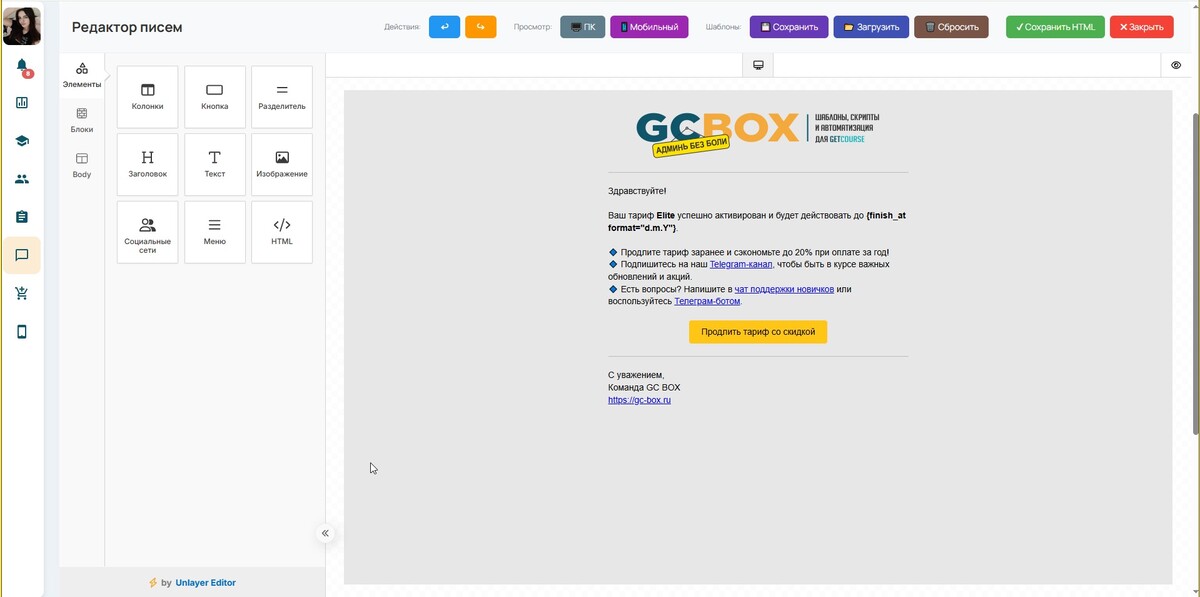The width and height of the screenshot is (1200, 597).
Task: Click the mobile phone sidebar icon
Action: point(22,332)
